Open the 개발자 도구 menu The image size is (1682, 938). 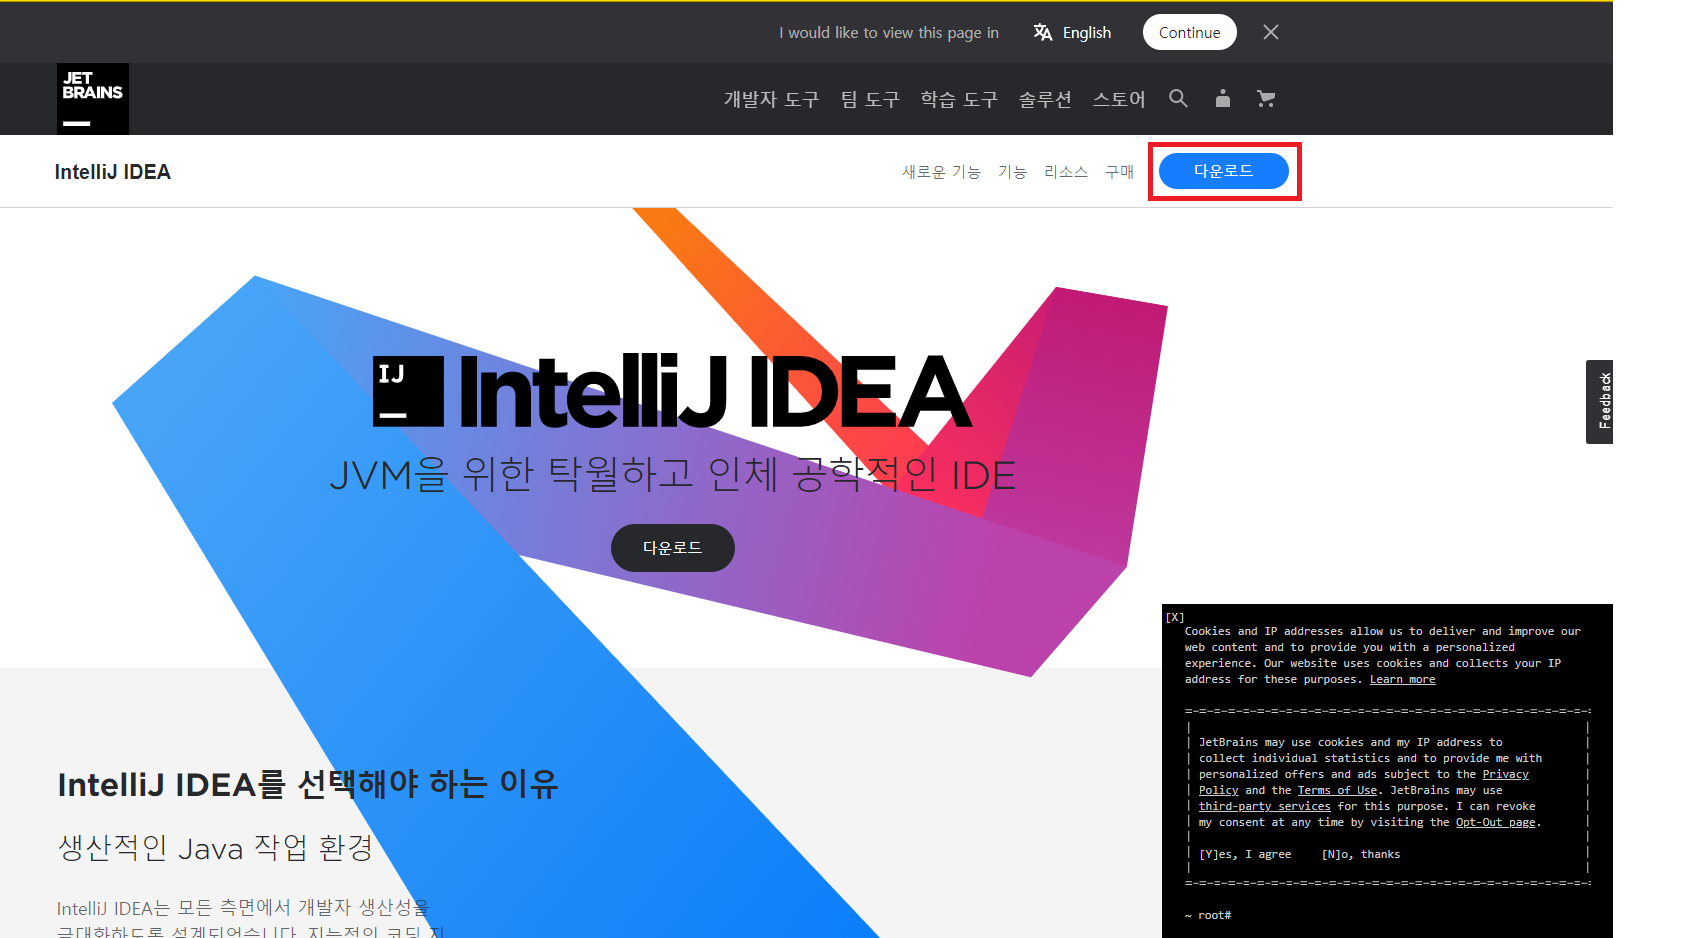(x=771, y=99)
